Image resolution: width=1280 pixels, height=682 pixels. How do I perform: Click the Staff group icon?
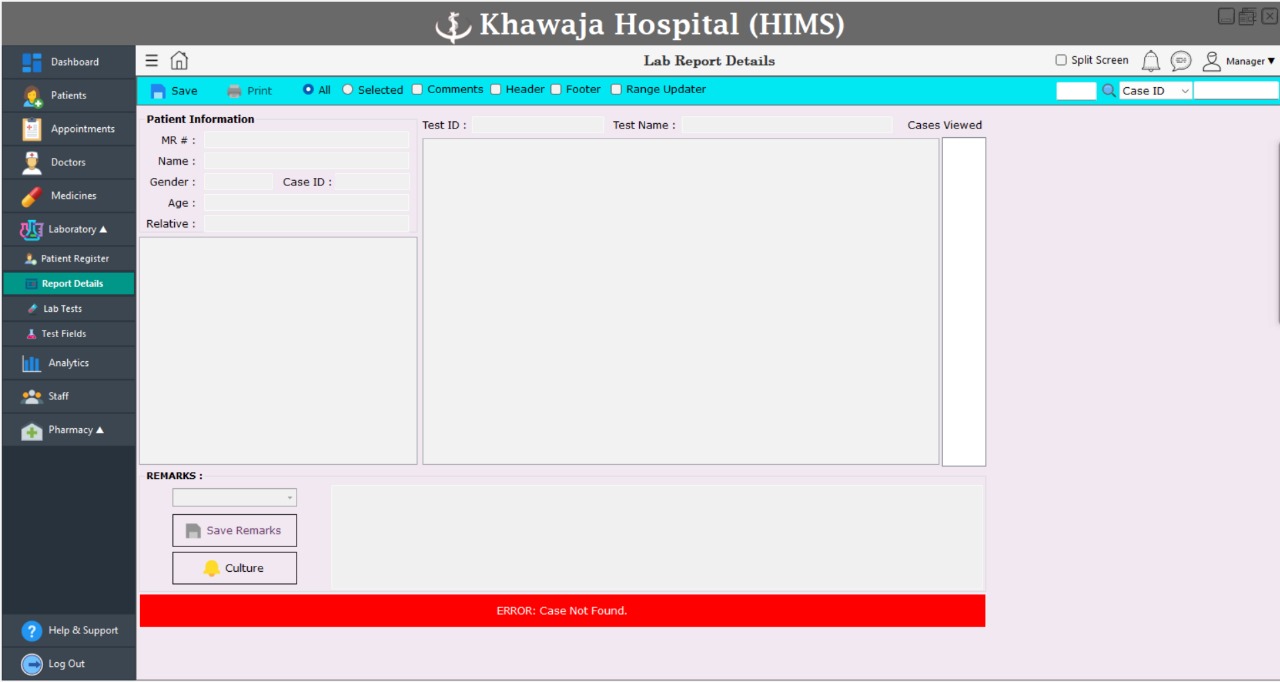tap(32, 396)
